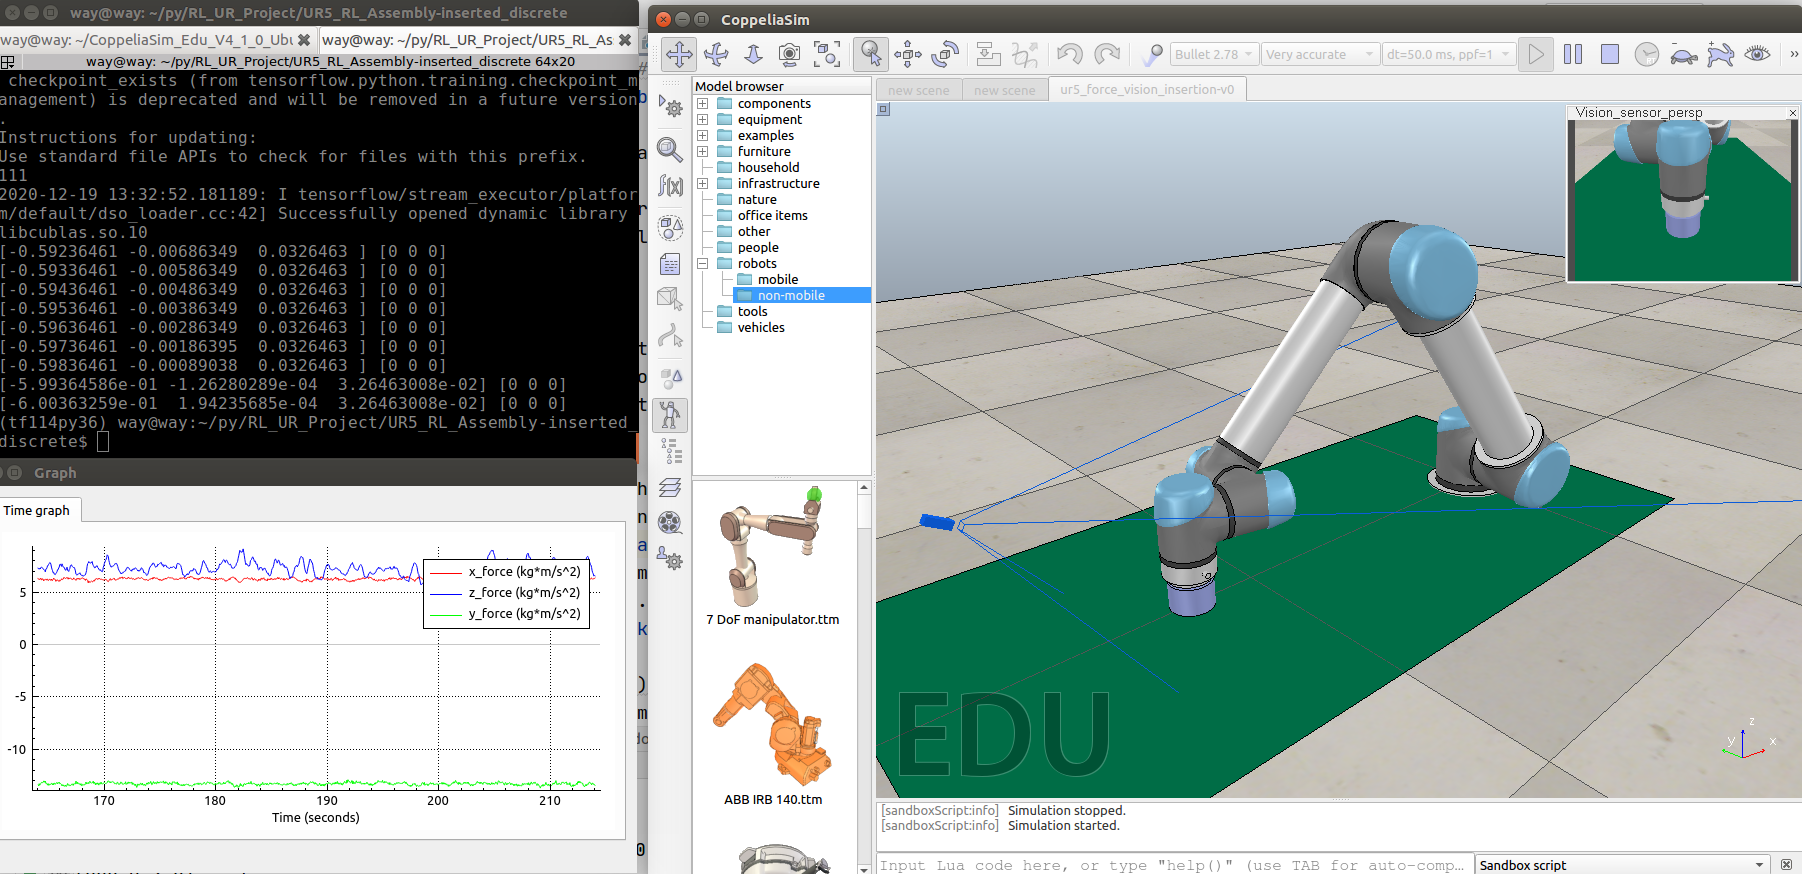This screenshot has height=874, width=1802.
Task: Collapse the robots folder in Model browser
Action: [702, 264]
